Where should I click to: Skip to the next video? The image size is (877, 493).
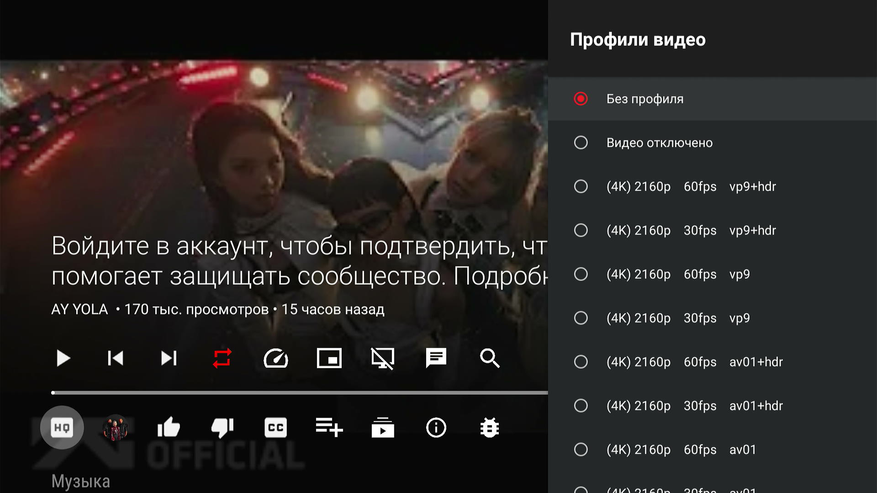tap(168, 358)
